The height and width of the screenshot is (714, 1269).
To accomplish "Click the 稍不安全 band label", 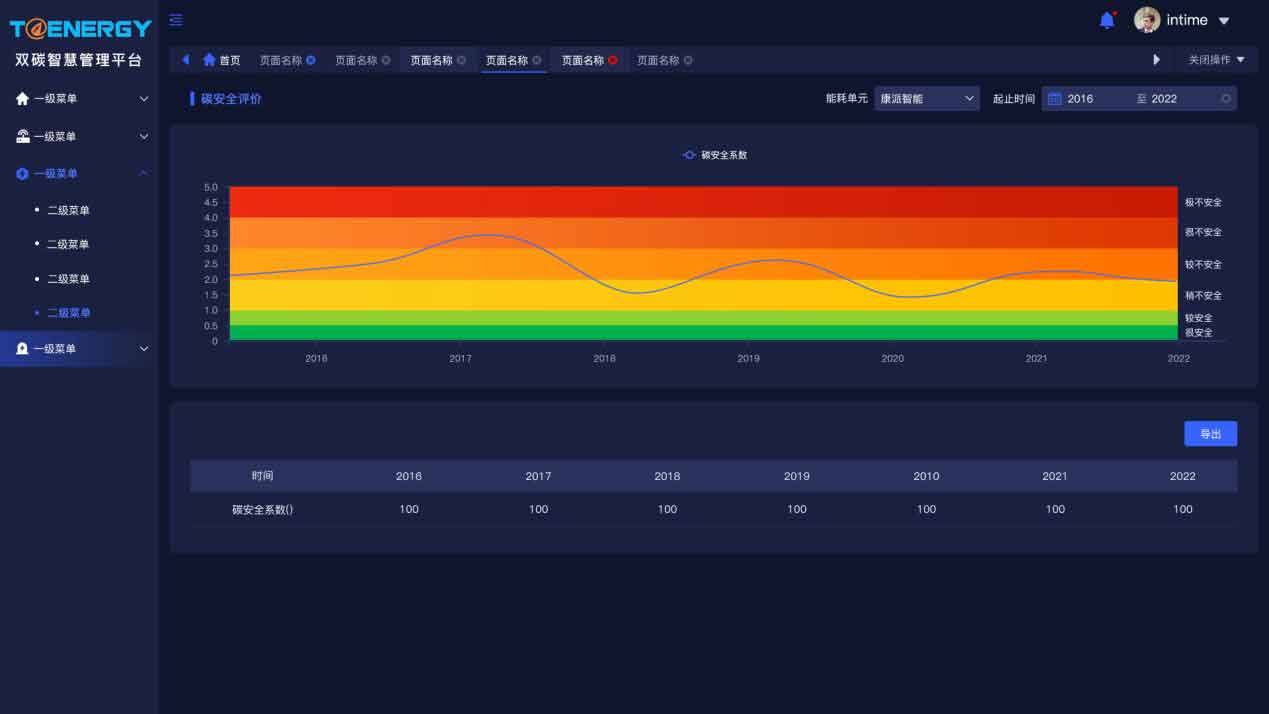I will (x=1203, y=295).
